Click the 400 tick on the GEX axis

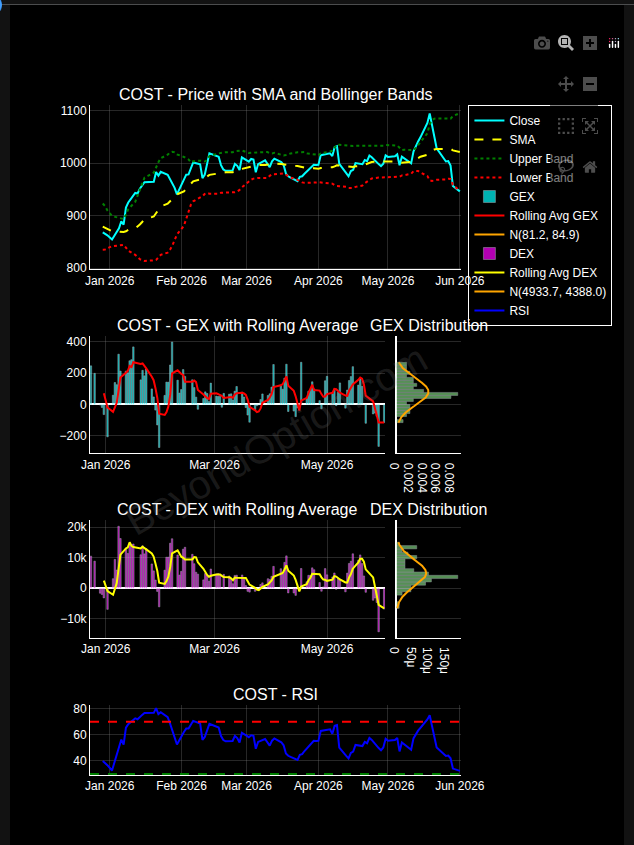pos(77,342)
